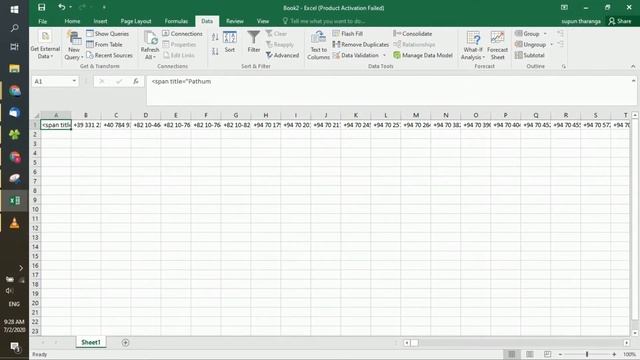640x360 pixels.
Task: Click Forecast Sheet
Action: point(497,46)
